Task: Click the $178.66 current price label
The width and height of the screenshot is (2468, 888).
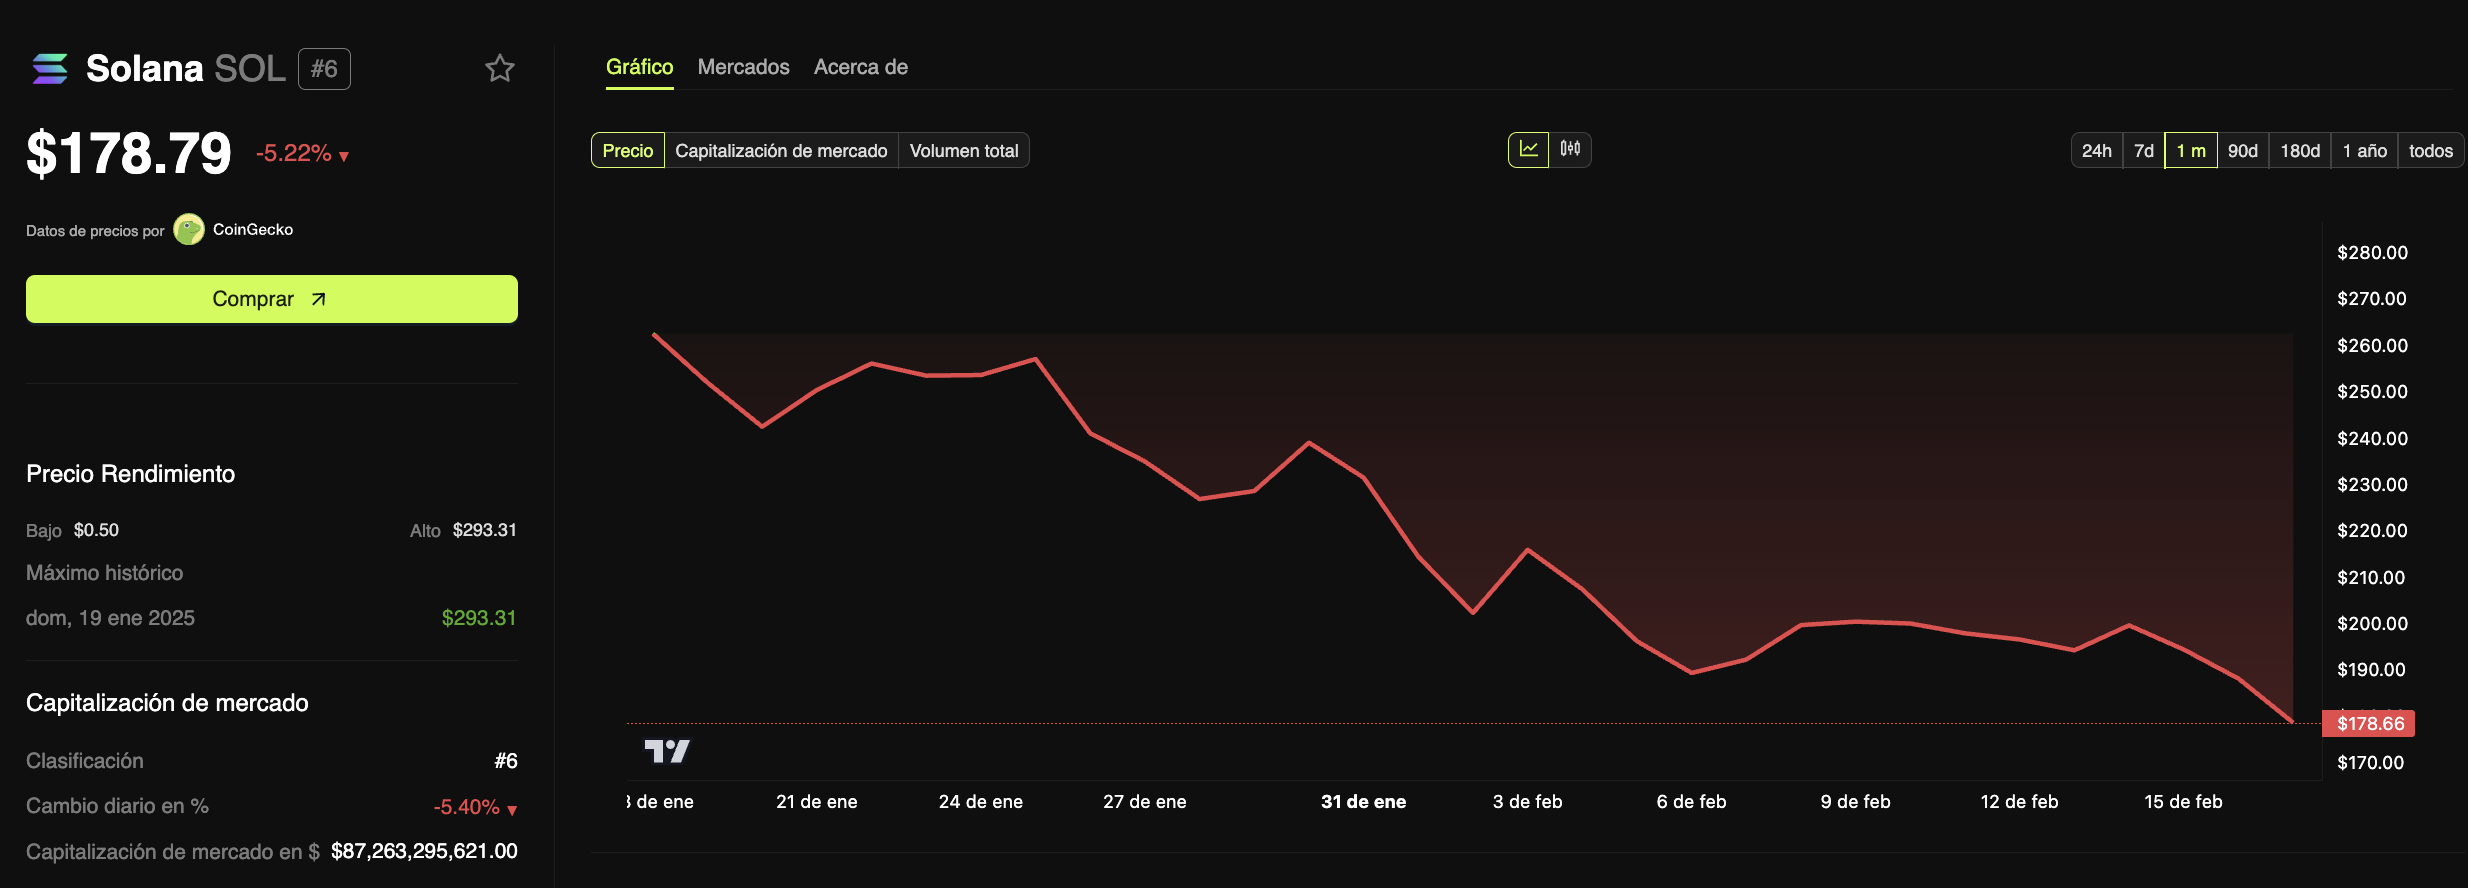Action: [x=2369, y=724]
